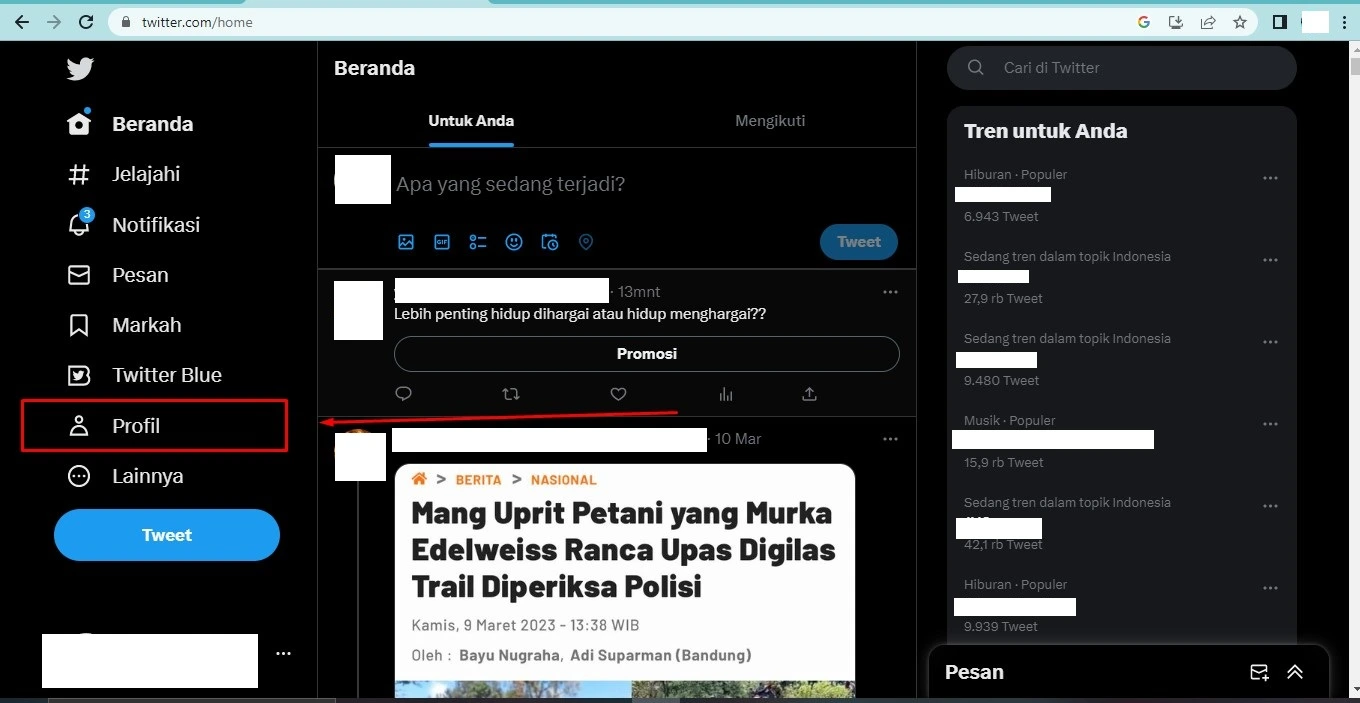
Task: Open Pesan messages in sidebar
Action: pos(118,275)
